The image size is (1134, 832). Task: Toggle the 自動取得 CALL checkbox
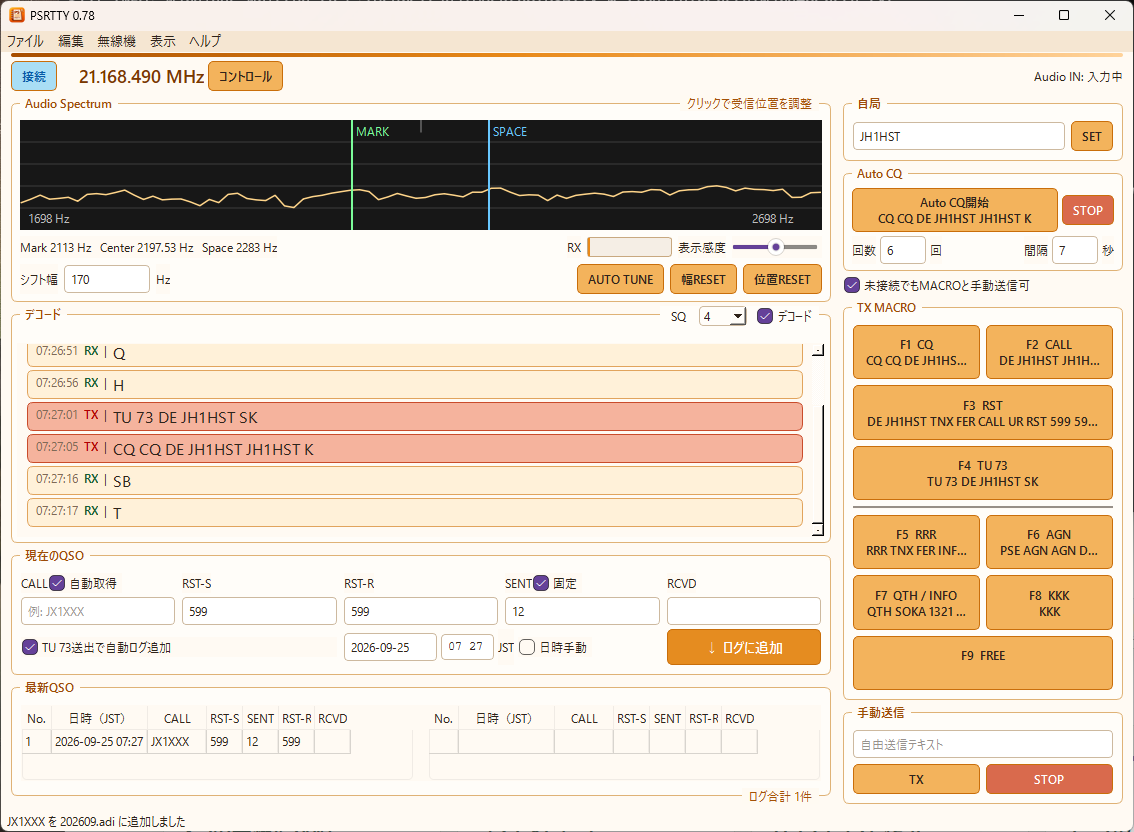58,583
